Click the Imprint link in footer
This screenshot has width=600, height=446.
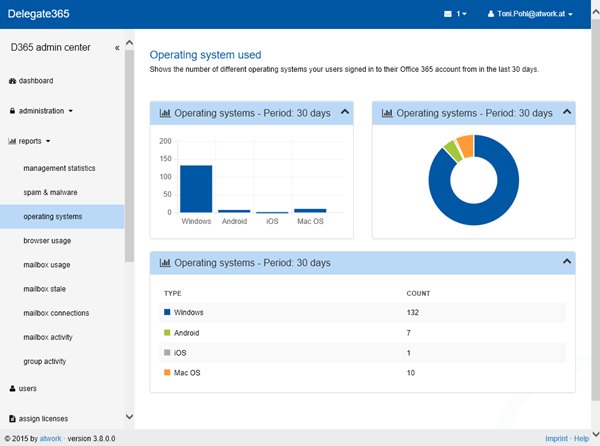tap(558, 439)
